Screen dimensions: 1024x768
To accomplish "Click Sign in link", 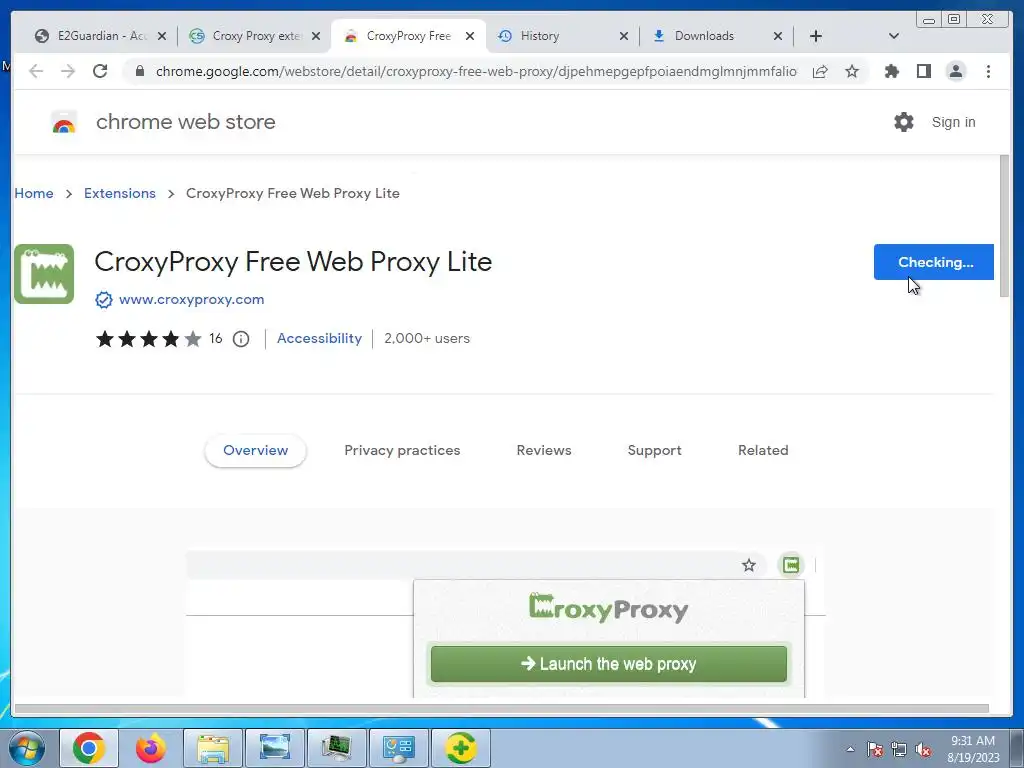I will tap(953, 122).
